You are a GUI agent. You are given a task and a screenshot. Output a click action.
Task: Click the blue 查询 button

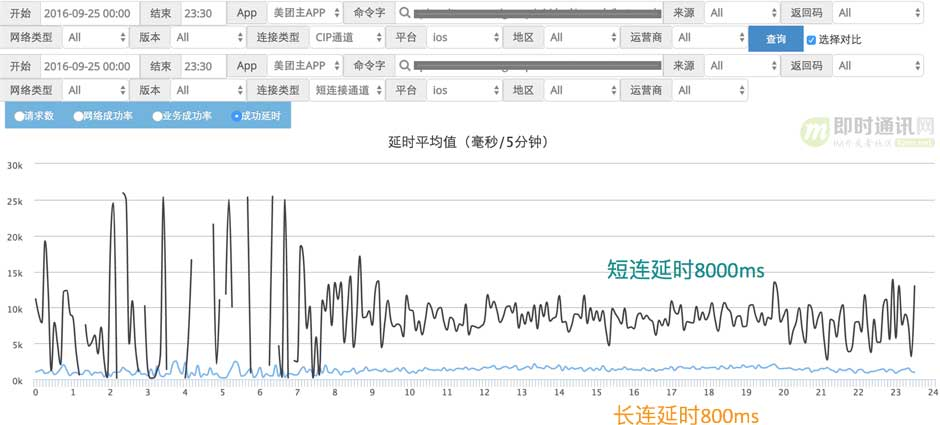tap(776, 40)
